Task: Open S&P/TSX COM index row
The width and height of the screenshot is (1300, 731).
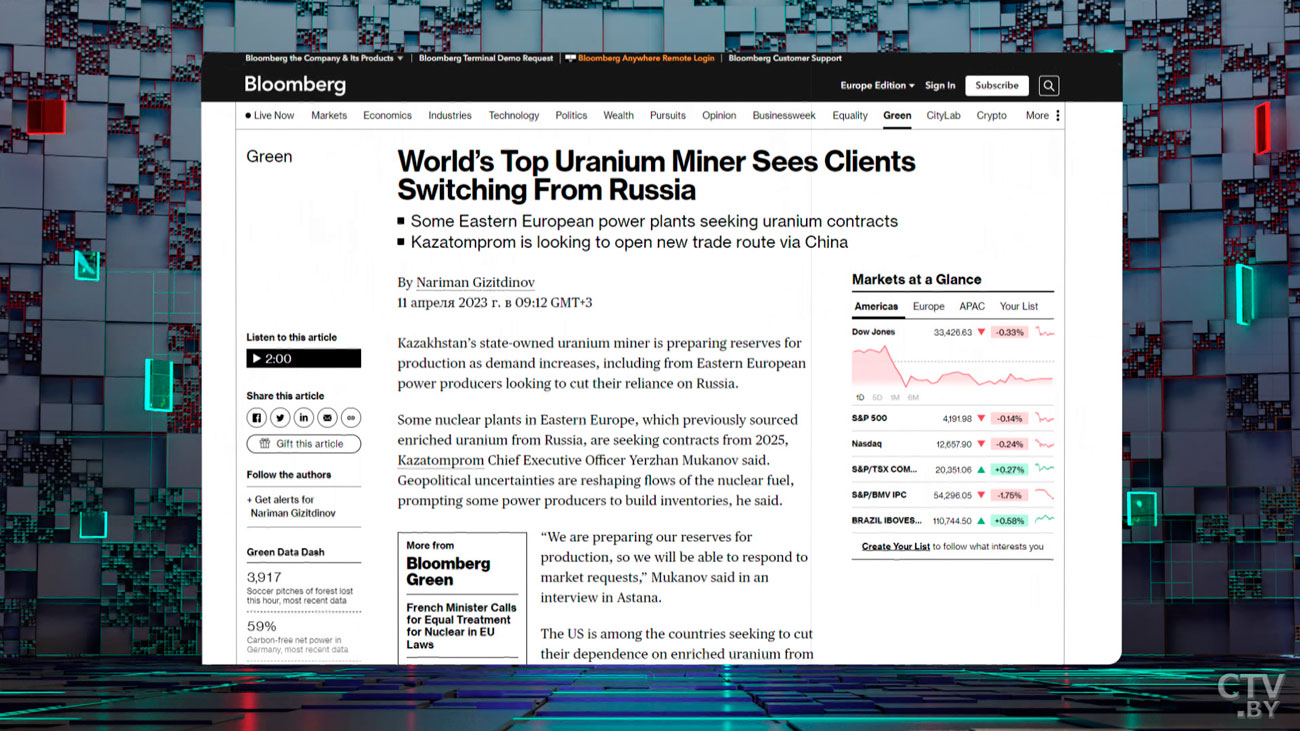Action: (952, 469)
